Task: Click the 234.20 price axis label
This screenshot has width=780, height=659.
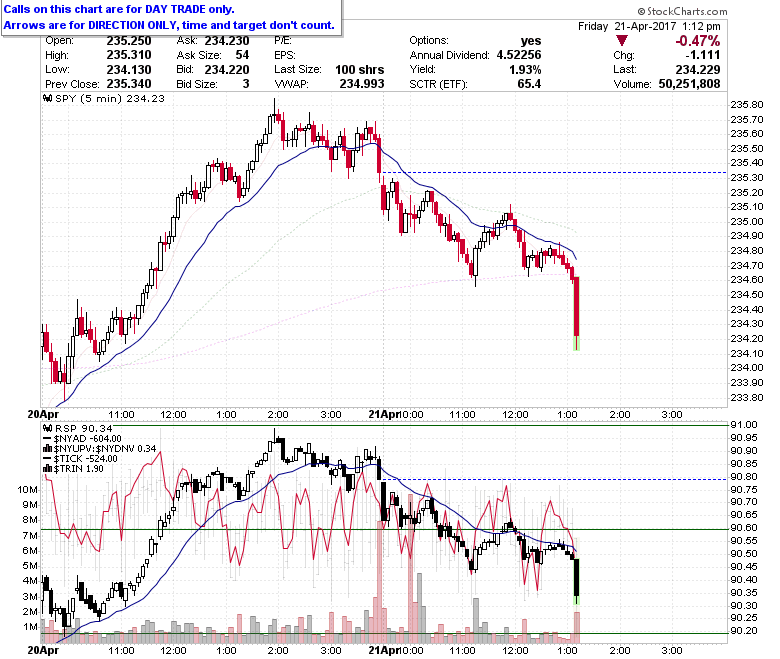Action: pos(747,339)
